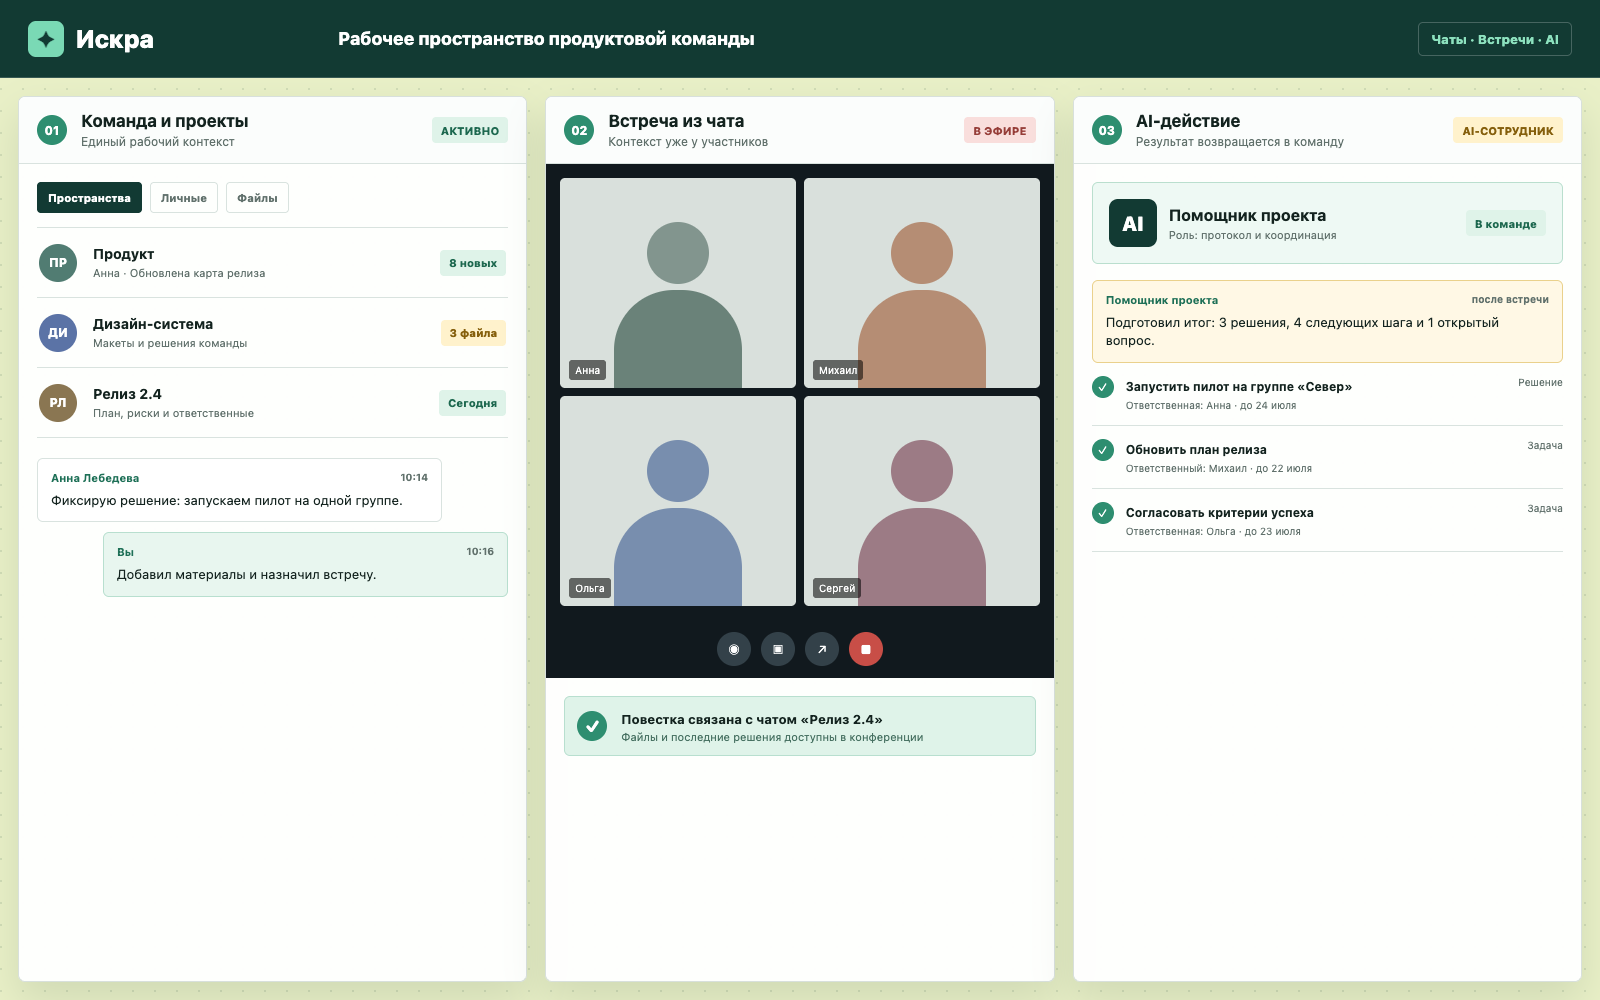Click «Задача» label next to Согласовать критерии успеха
This screenshot has height=1000, width=1600.
click(x=1545, y=508)
